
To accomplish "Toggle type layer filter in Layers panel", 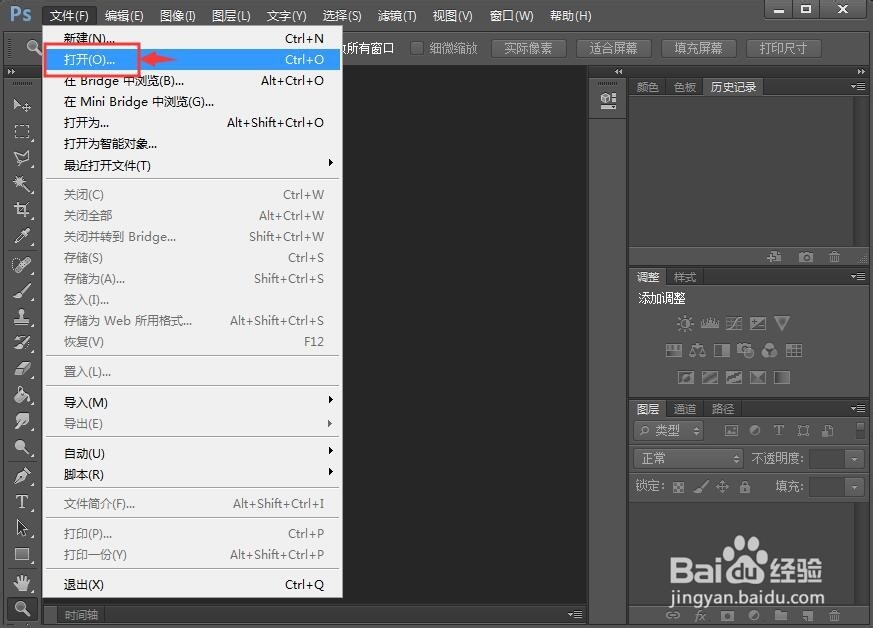I will pyautogui.click(x=779, y=430).
